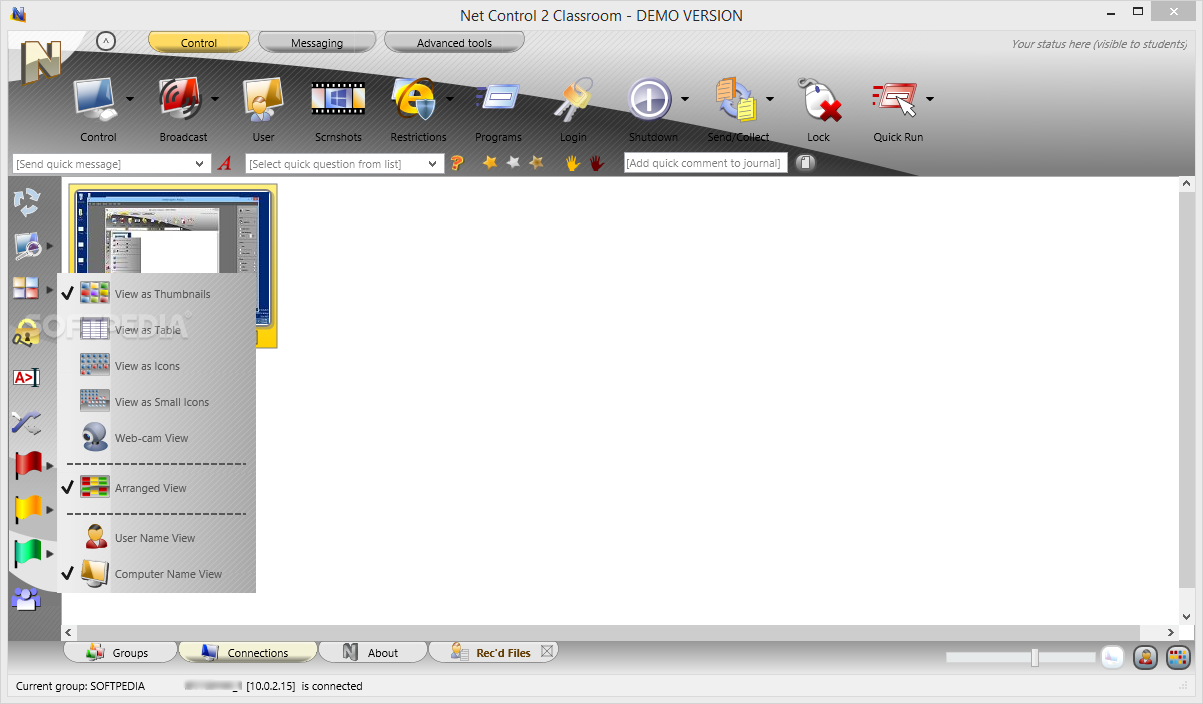Adjust the thumbnail size slider
The width and height of the screenshot is (1203, 704).
(x=1035, y=657)
